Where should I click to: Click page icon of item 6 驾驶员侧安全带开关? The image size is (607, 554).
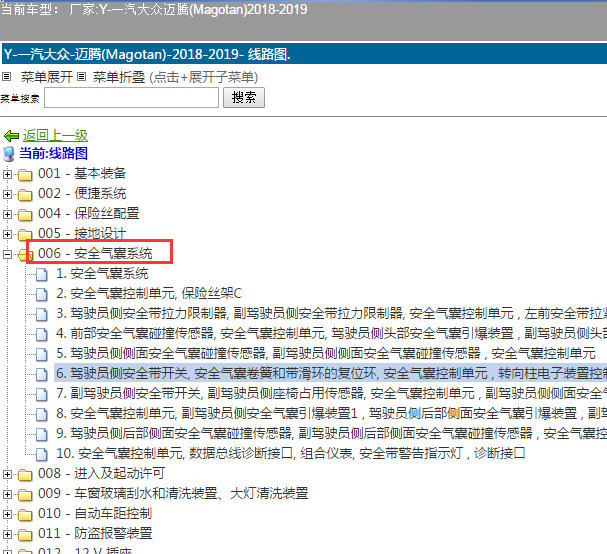[42, 374]
